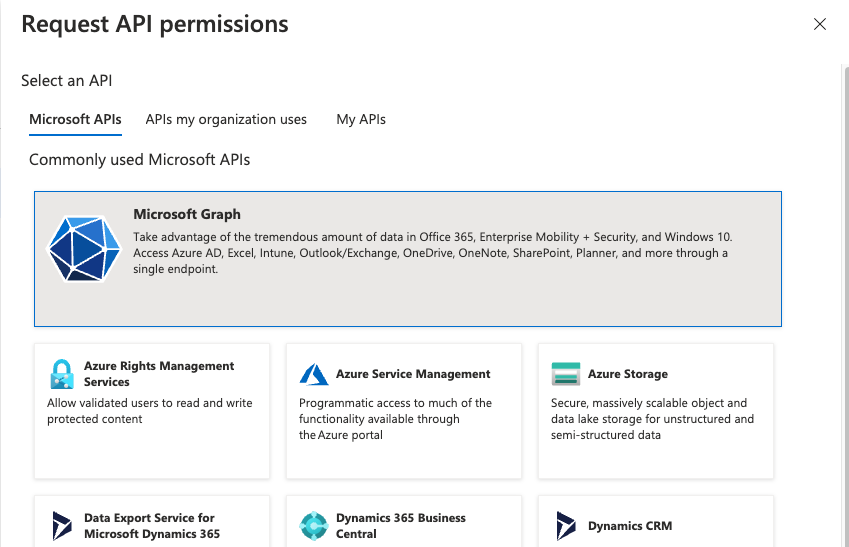Select the Azure Storage title

pyautogui.click(x=628, y=374)
